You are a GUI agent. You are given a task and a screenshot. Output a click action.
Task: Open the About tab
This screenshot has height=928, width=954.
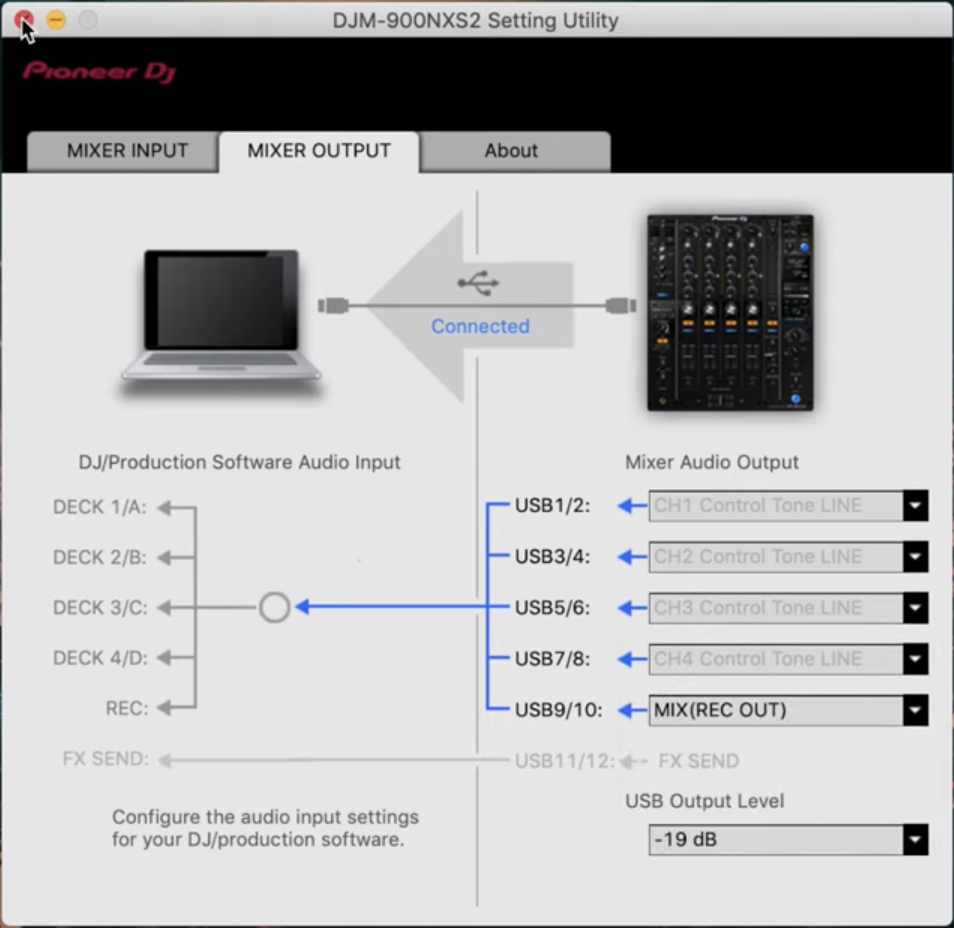(515, 150)
